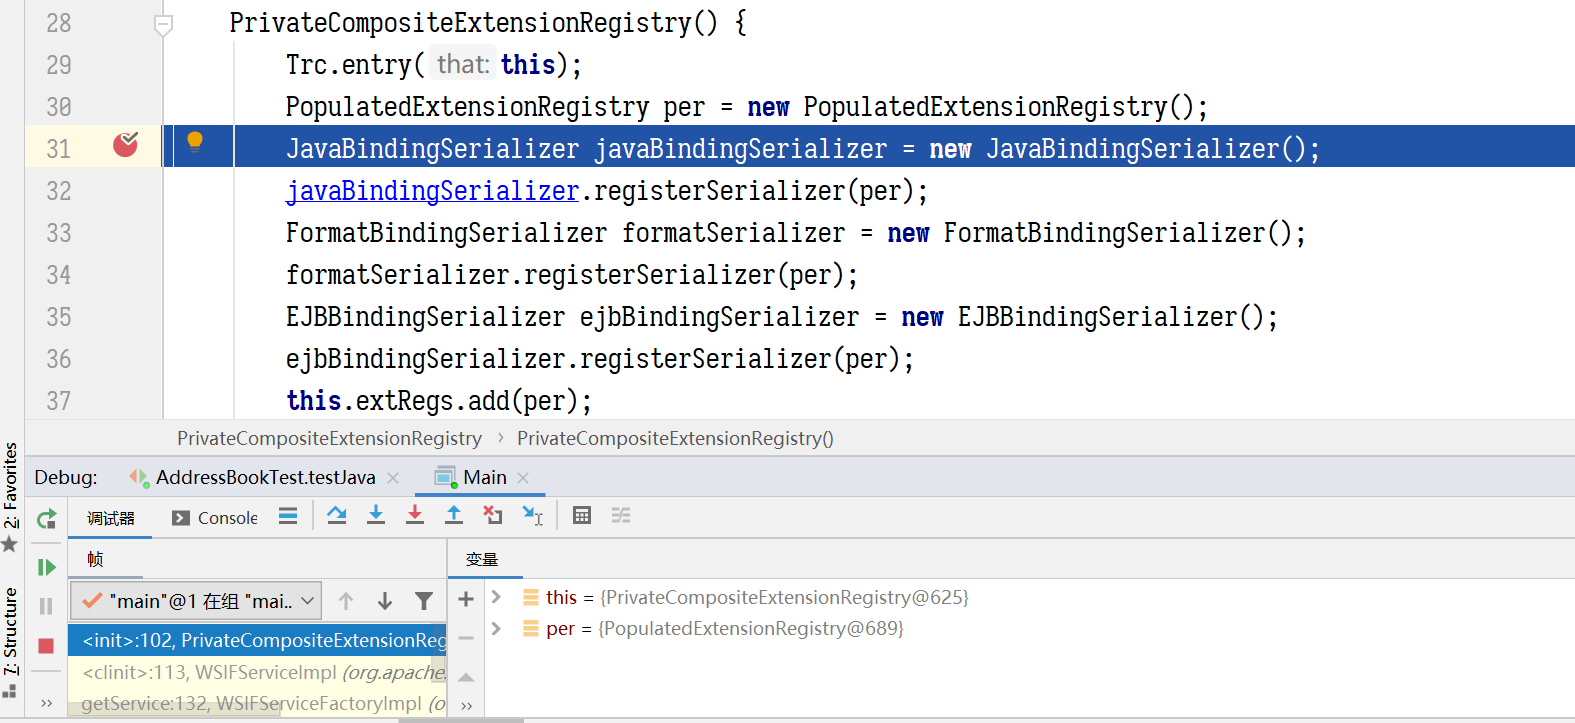The width and height of the screenshot is (1575, 723).
Task: Expand the 'per' variable node
Action: (x=496, y=628)
